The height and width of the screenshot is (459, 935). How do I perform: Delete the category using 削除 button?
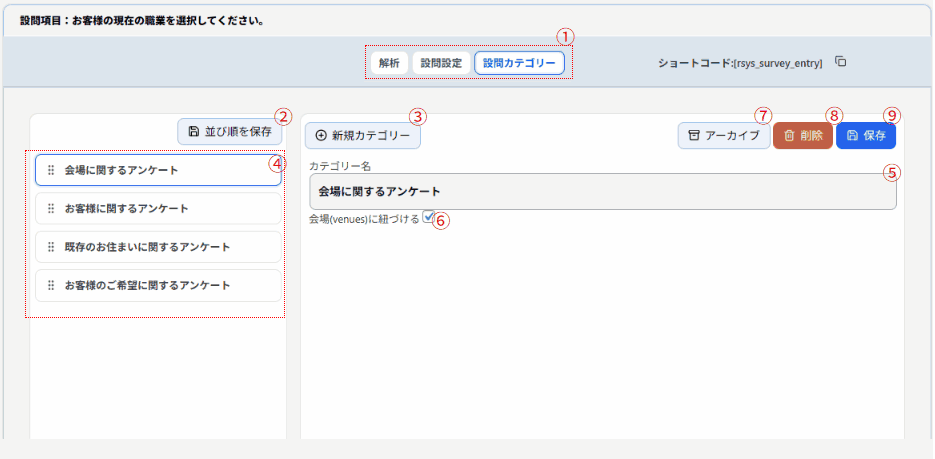[801, 136]
